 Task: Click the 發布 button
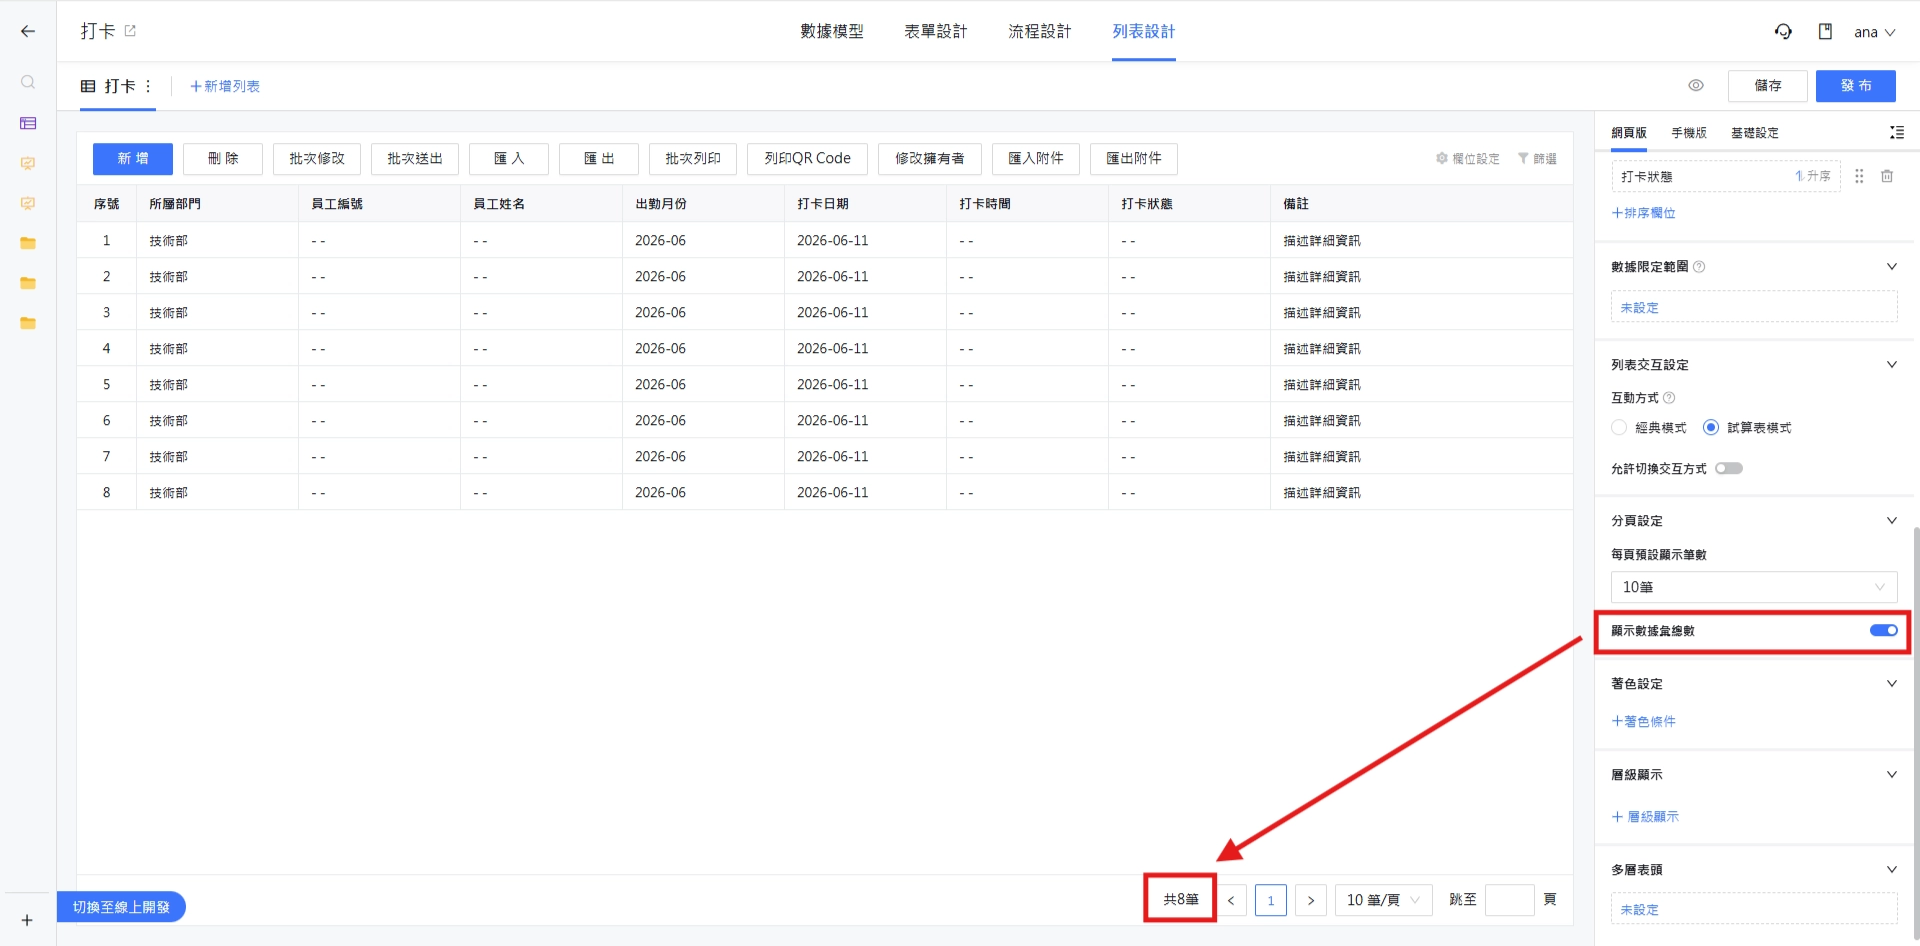click(x=1856, y=86)
